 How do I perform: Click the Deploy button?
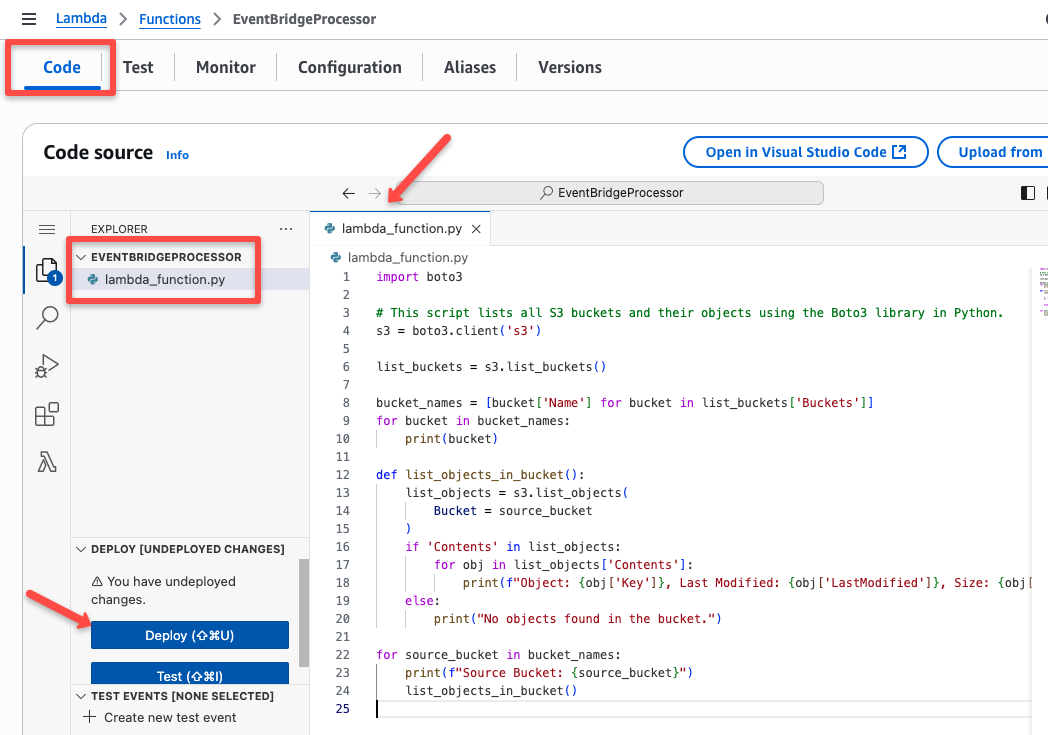[x=189, y=635]
